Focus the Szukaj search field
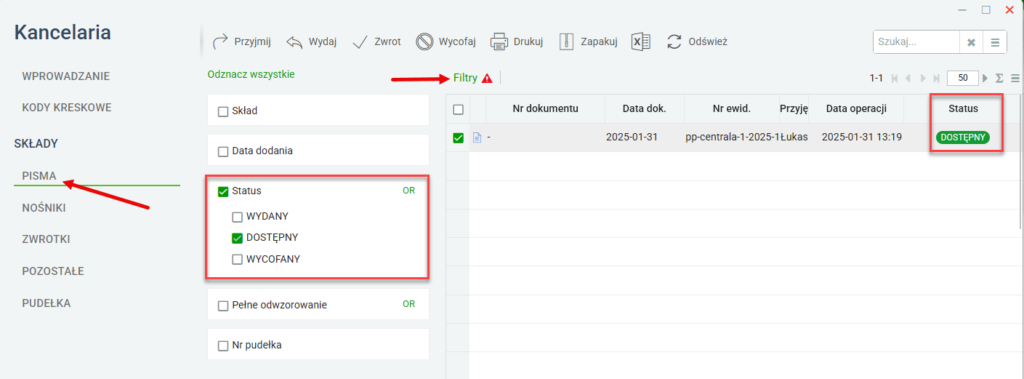 [916, 42]
